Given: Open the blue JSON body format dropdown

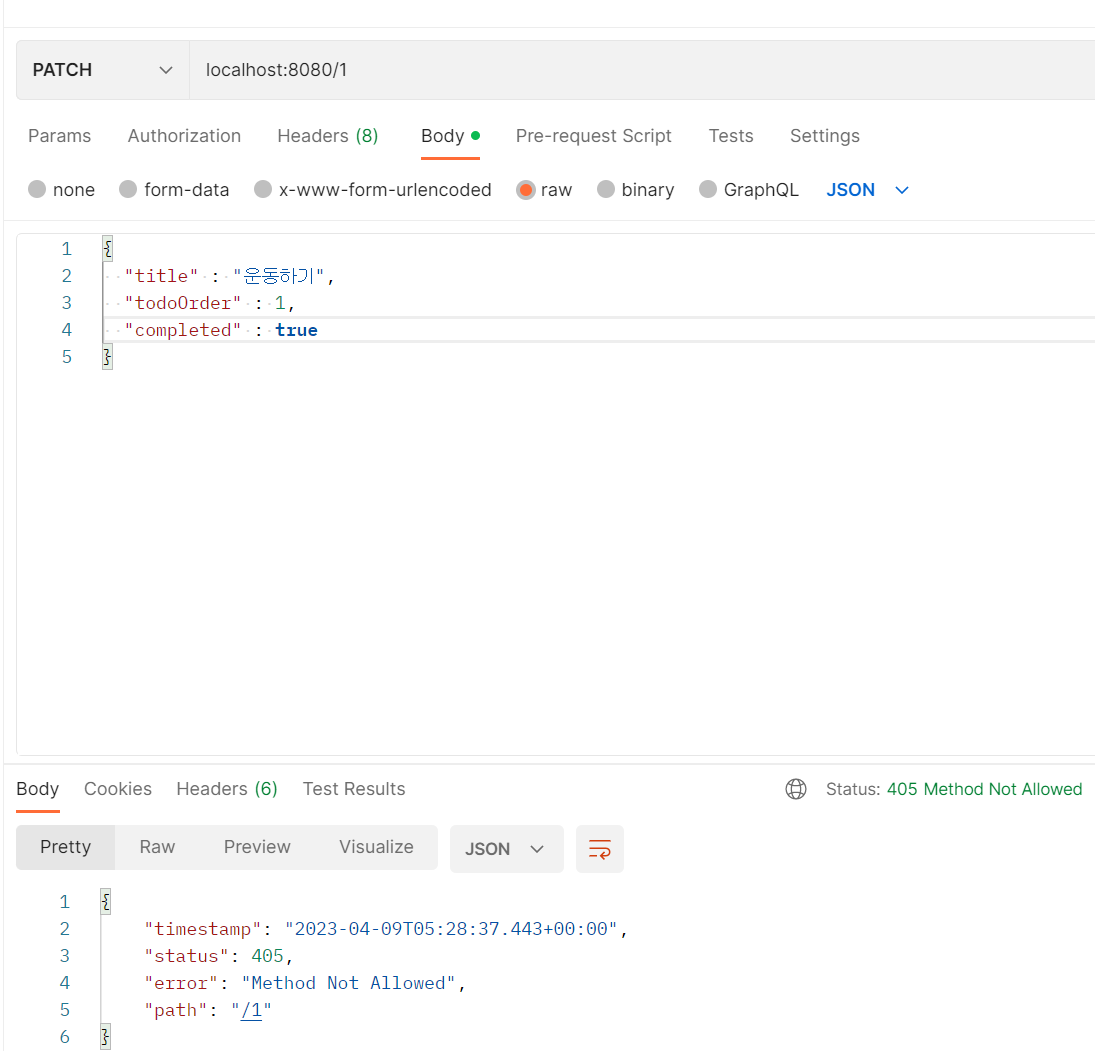Looking at the screenshot, I should (x=867, y=190).
